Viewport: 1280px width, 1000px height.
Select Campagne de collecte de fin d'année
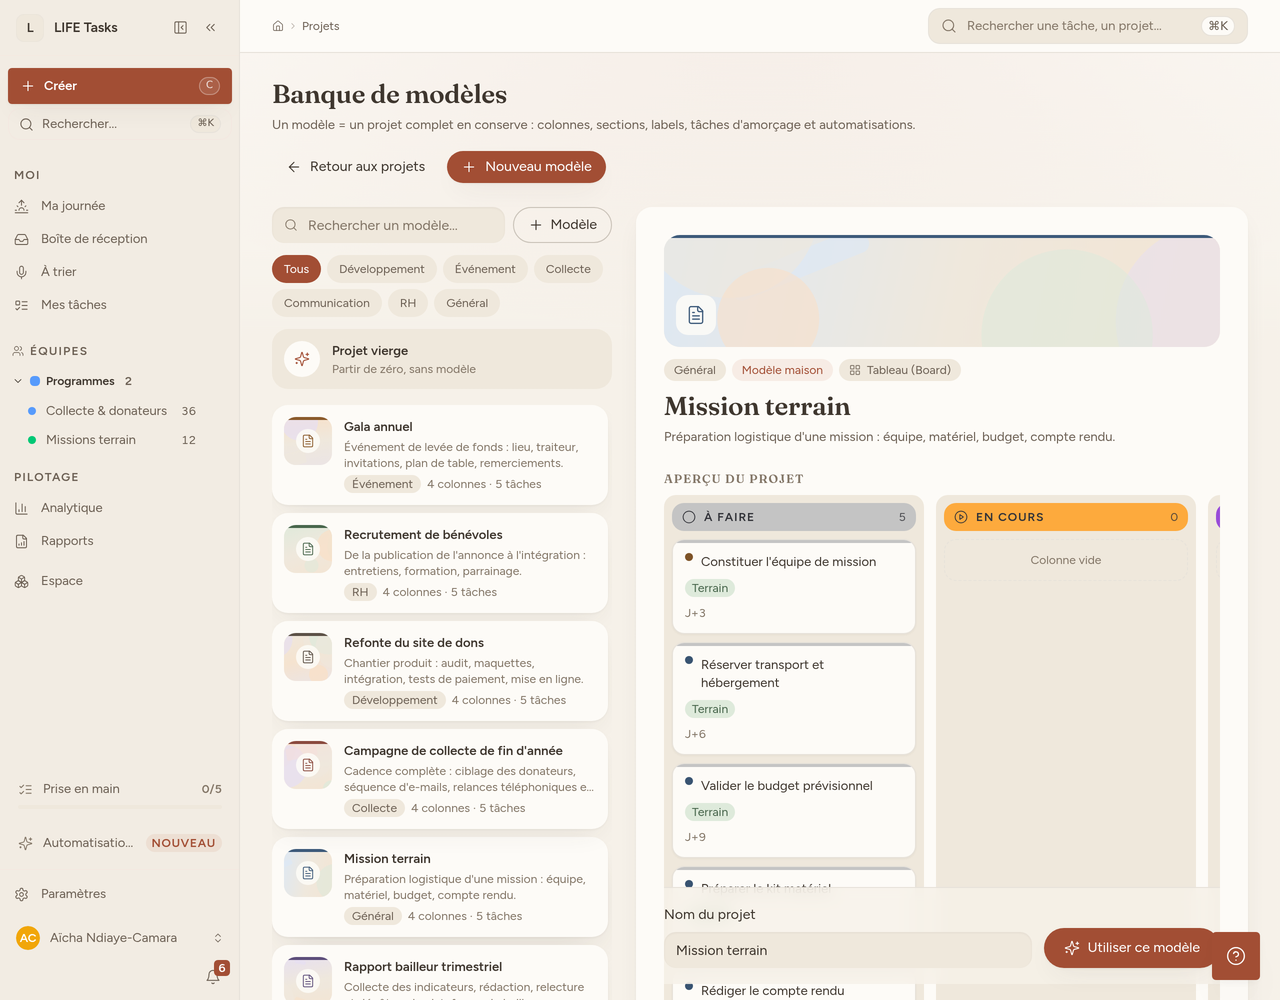coord(440,779)
